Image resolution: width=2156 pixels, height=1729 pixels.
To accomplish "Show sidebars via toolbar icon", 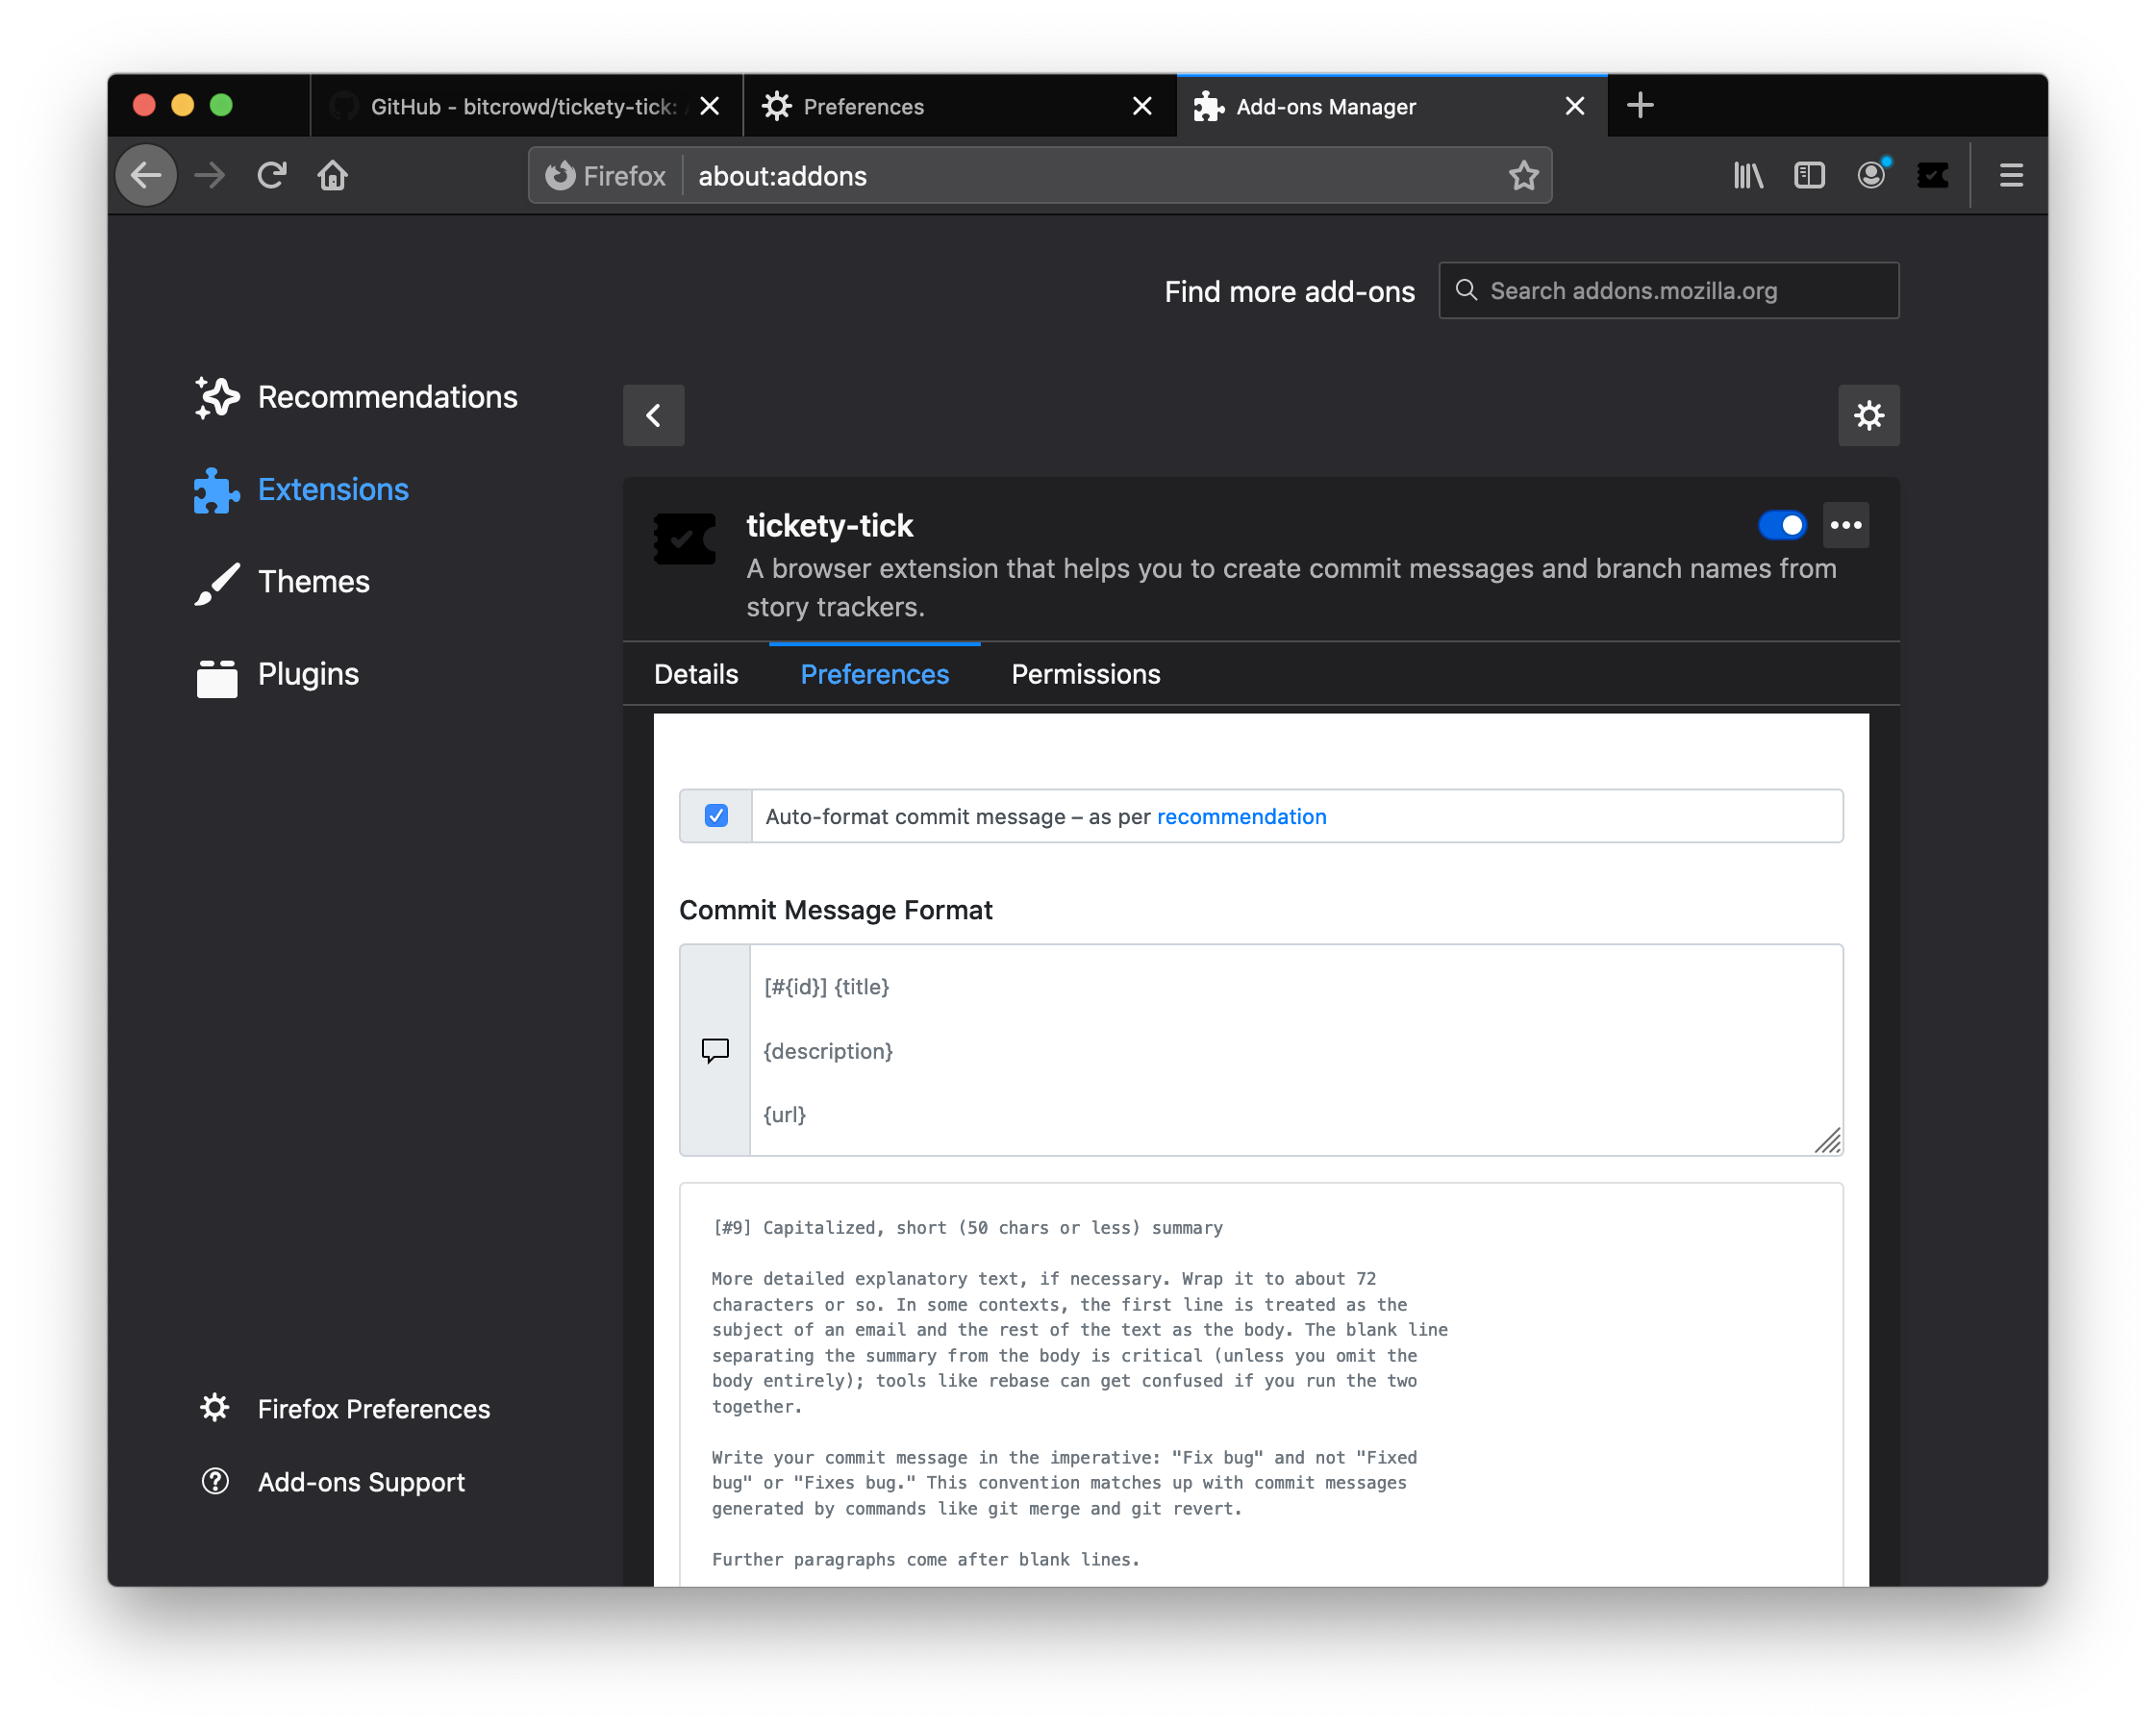I will [1809, 176].
